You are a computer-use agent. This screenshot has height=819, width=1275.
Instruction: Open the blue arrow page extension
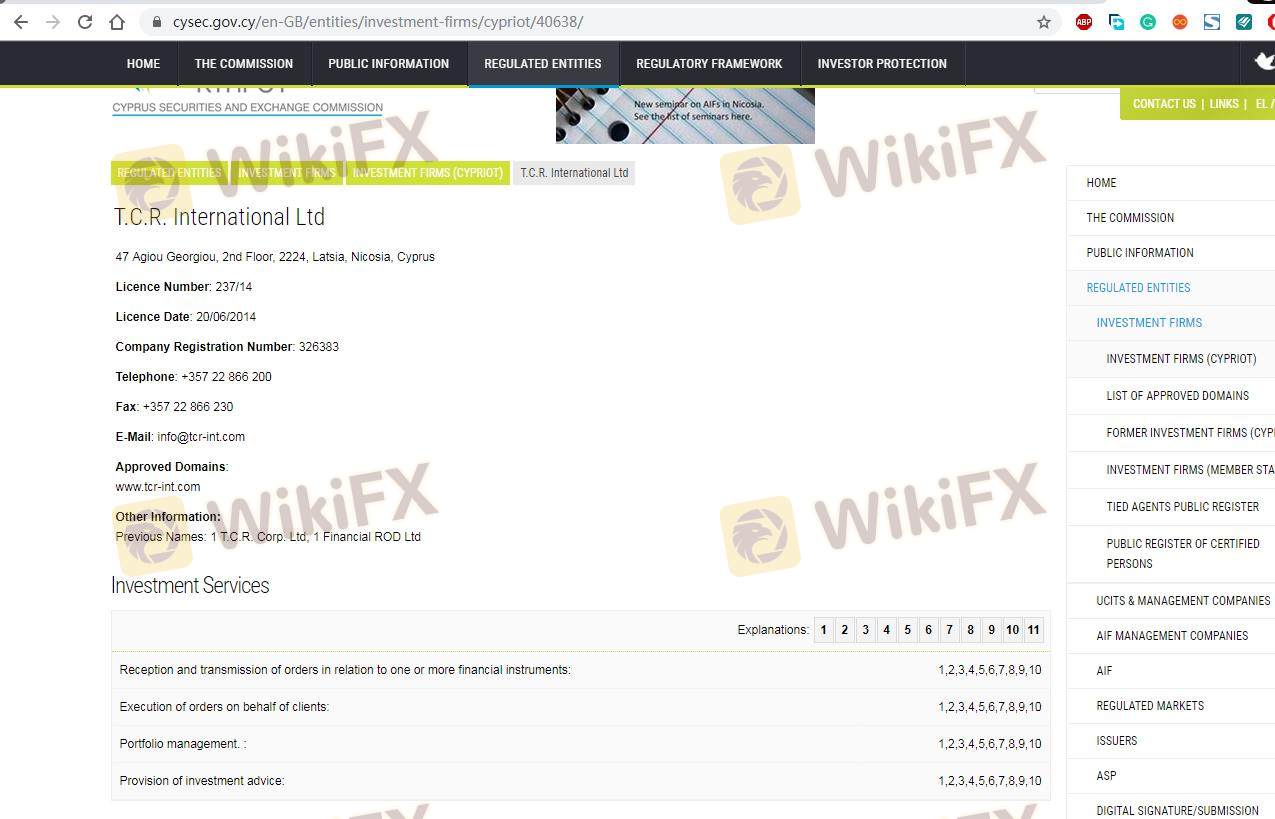tap(1116, 21)
